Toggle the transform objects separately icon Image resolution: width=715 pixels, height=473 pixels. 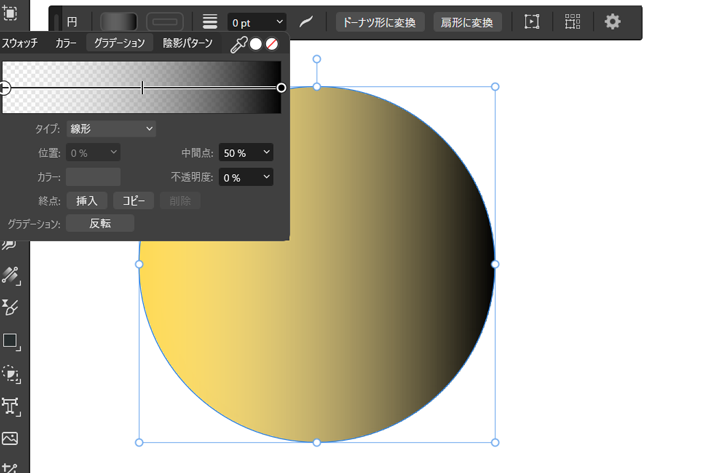tap(572, 21)
